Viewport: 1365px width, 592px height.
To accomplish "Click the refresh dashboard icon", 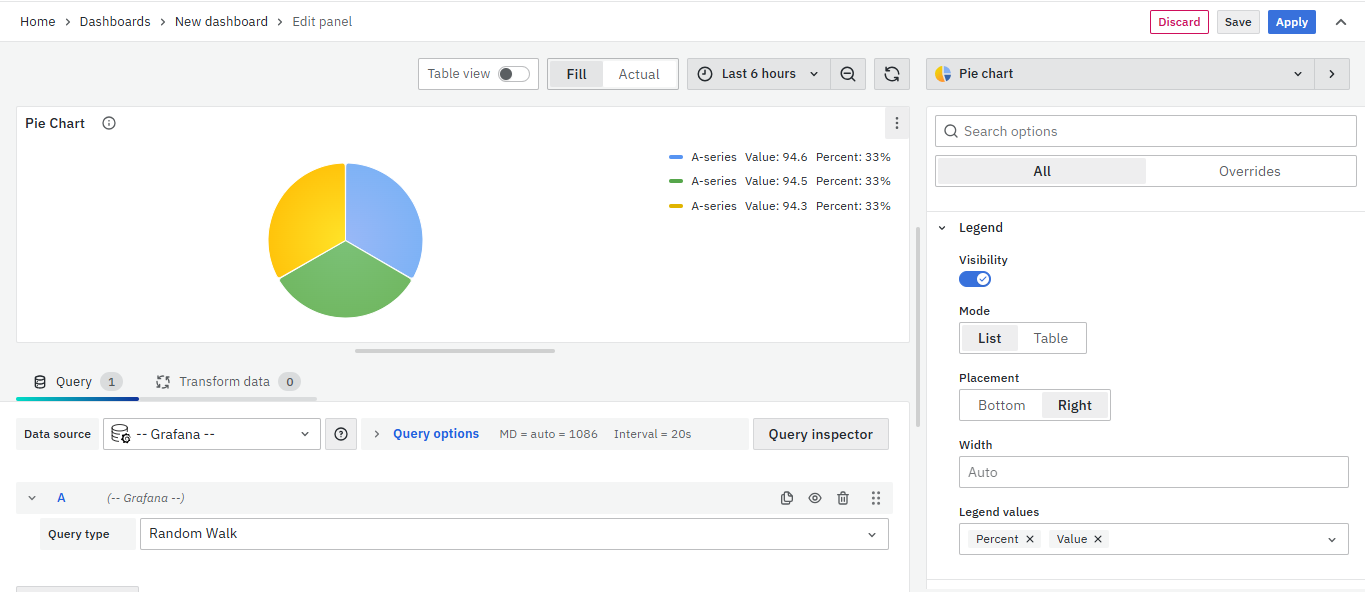I will pos(892,74).
